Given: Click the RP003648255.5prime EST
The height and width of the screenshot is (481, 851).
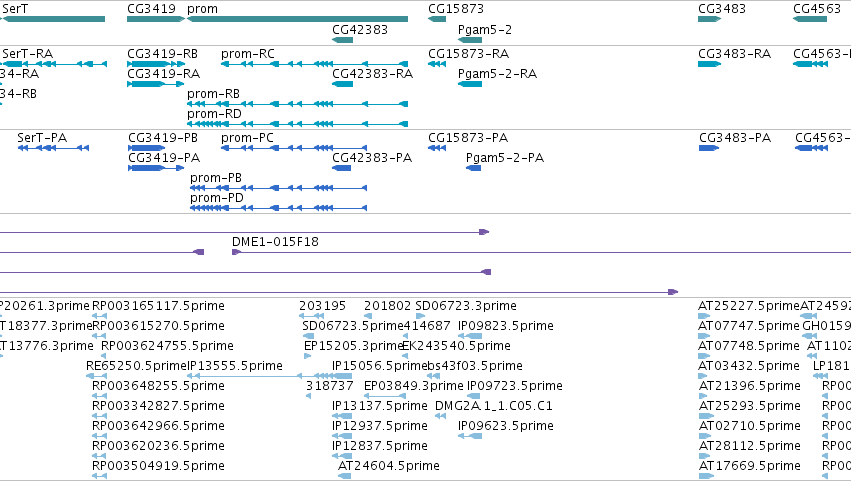Looking at the screenshot, I should click(x=99, y=396).
